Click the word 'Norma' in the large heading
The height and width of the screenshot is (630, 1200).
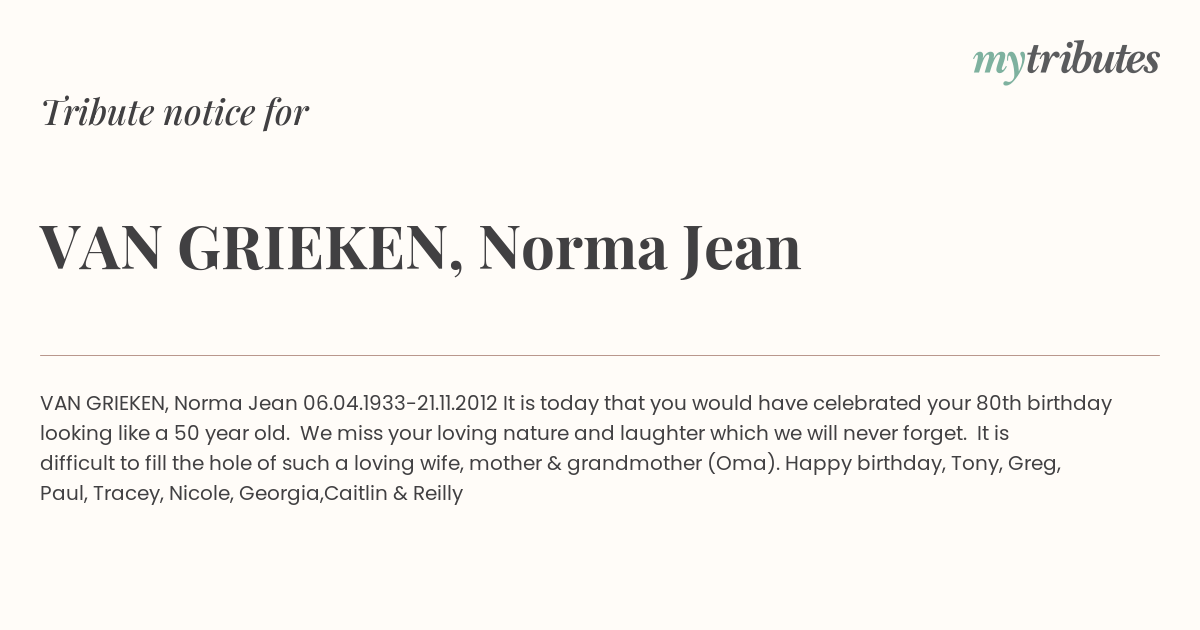(x=573, y=248)
